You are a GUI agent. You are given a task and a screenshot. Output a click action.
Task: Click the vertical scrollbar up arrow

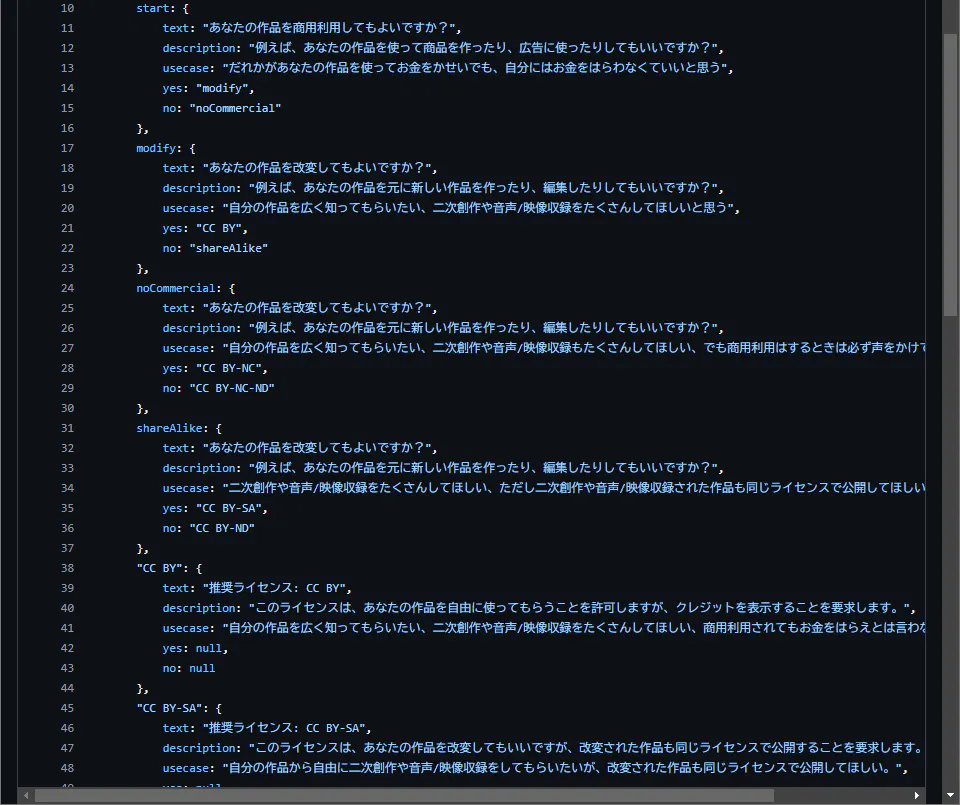coord(950,8)
